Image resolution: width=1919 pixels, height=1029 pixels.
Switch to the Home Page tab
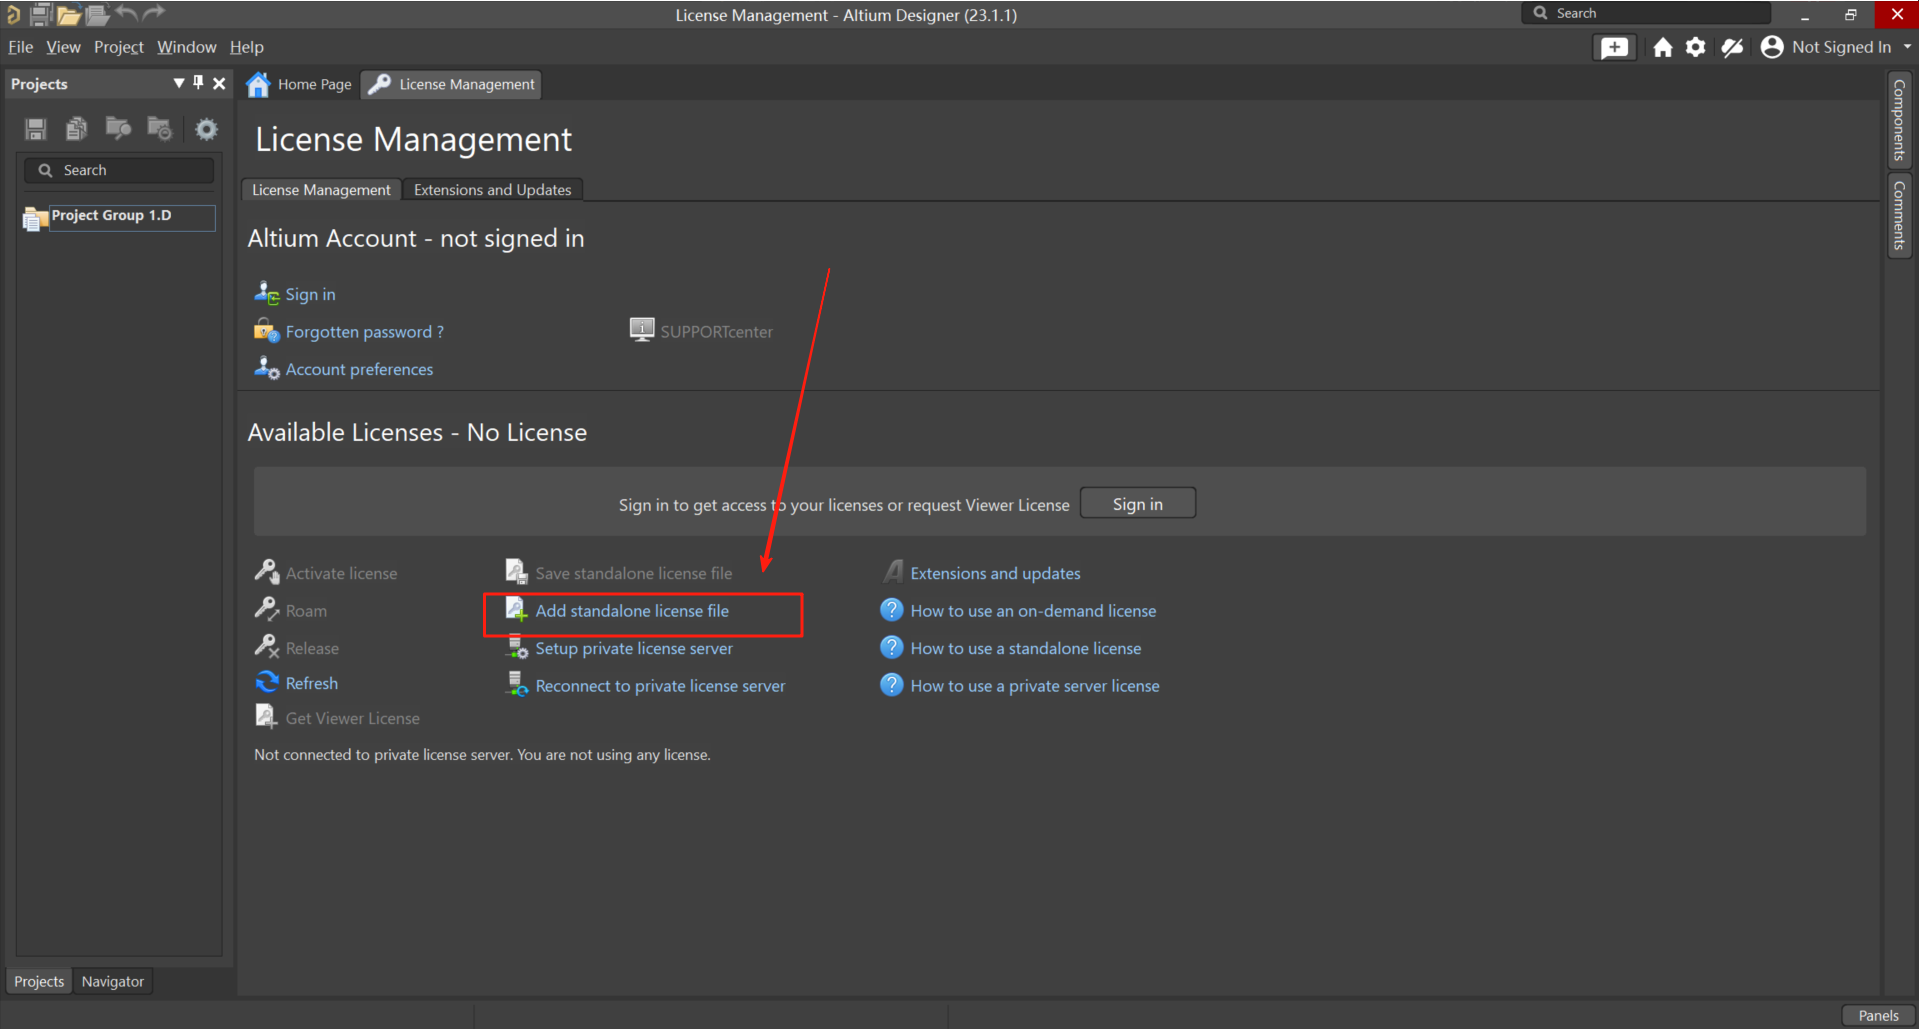(299, 84)
